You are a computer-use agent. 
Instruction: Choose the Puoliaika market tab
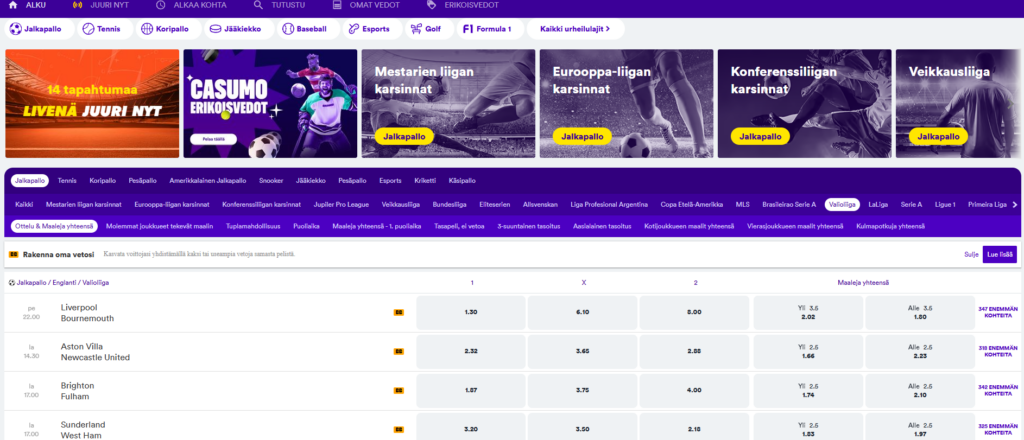pyautogui.click(x=306, y=227)
